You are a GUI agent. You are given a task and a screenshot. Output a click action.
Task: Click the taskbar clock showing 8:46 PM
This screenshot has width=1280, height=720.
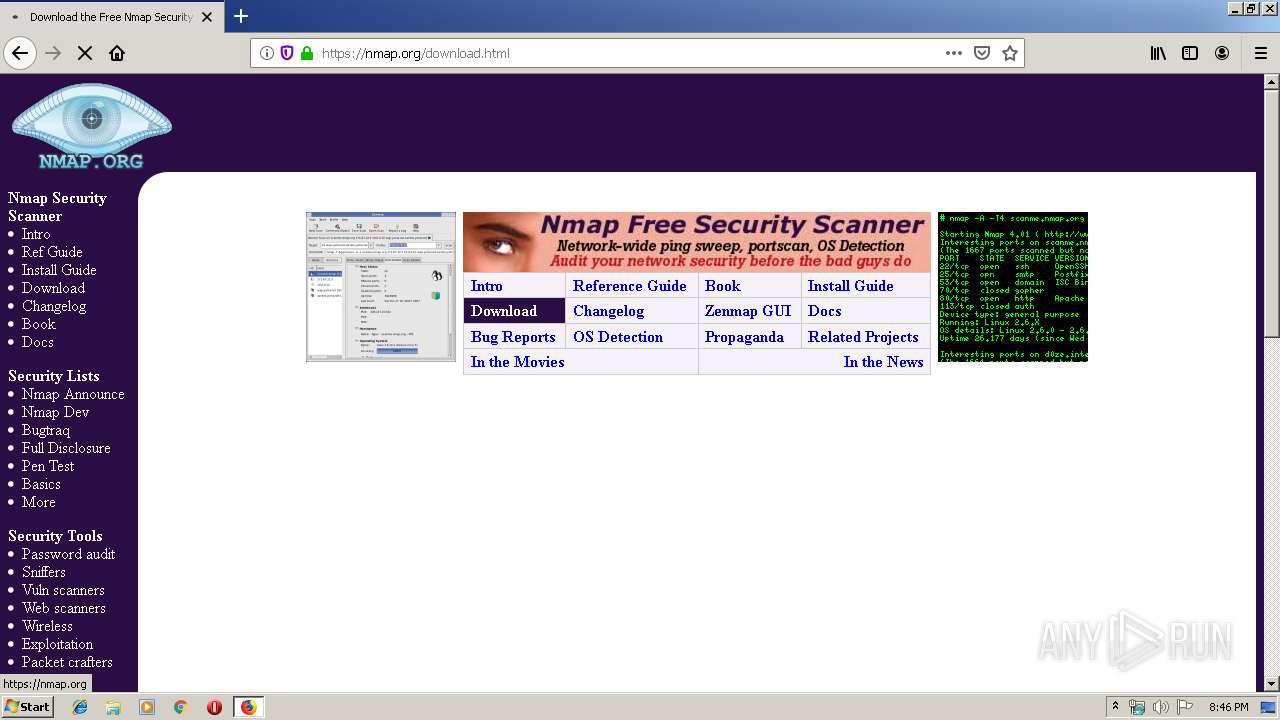(1229, 707)
